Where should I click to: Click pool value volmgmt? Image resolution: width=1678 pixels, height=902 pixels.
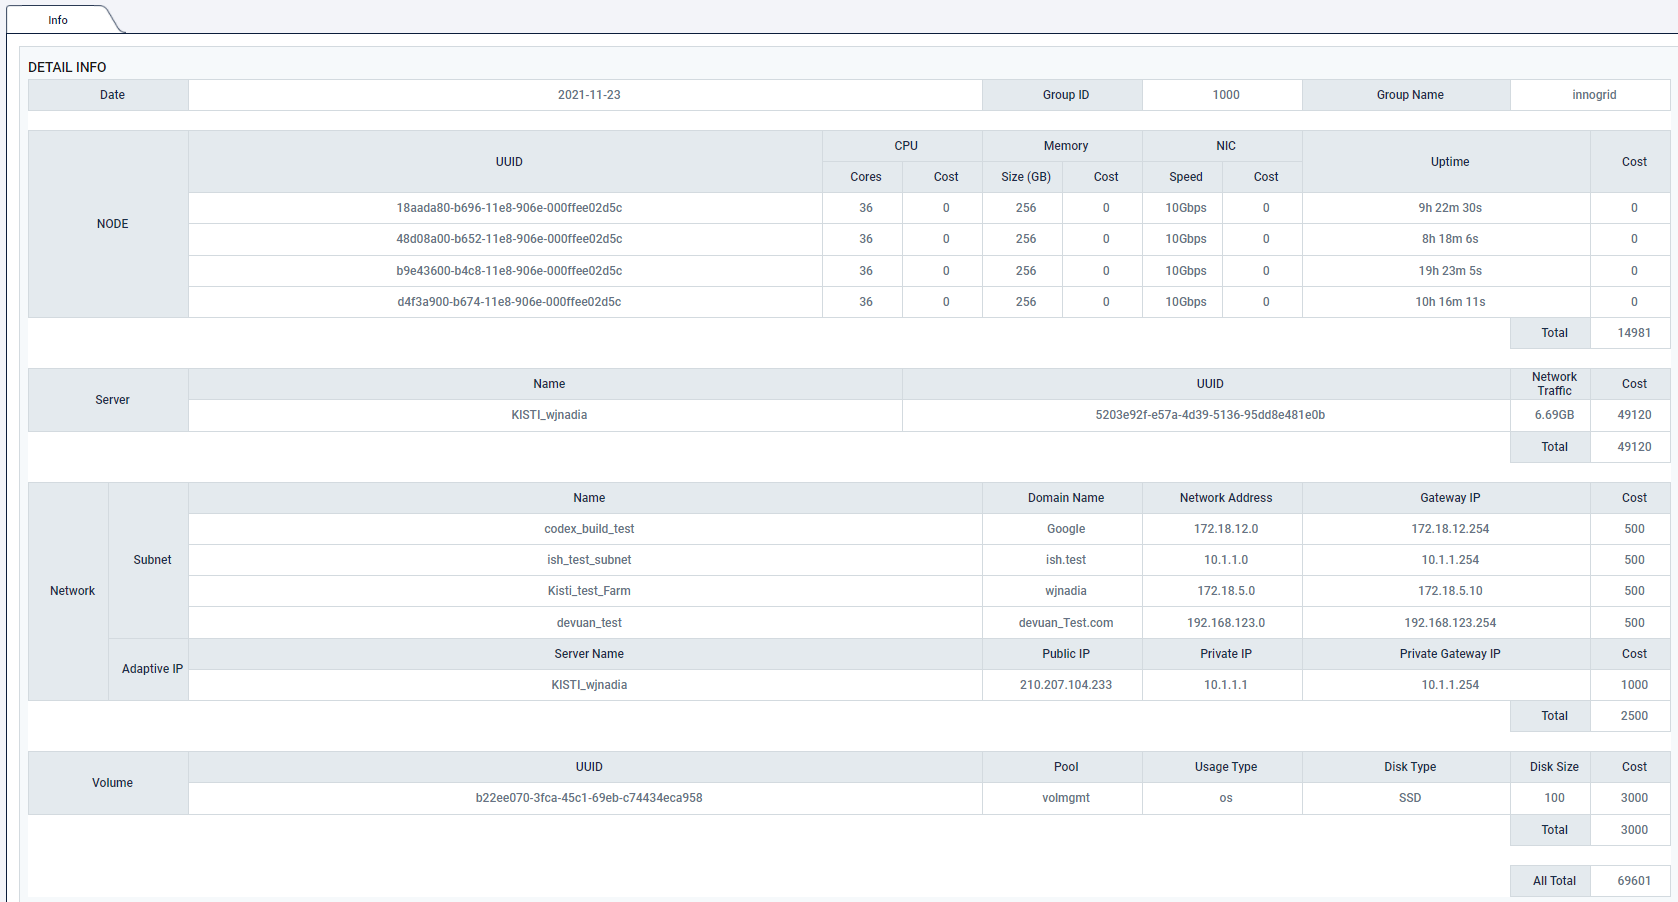point(1066,798)
